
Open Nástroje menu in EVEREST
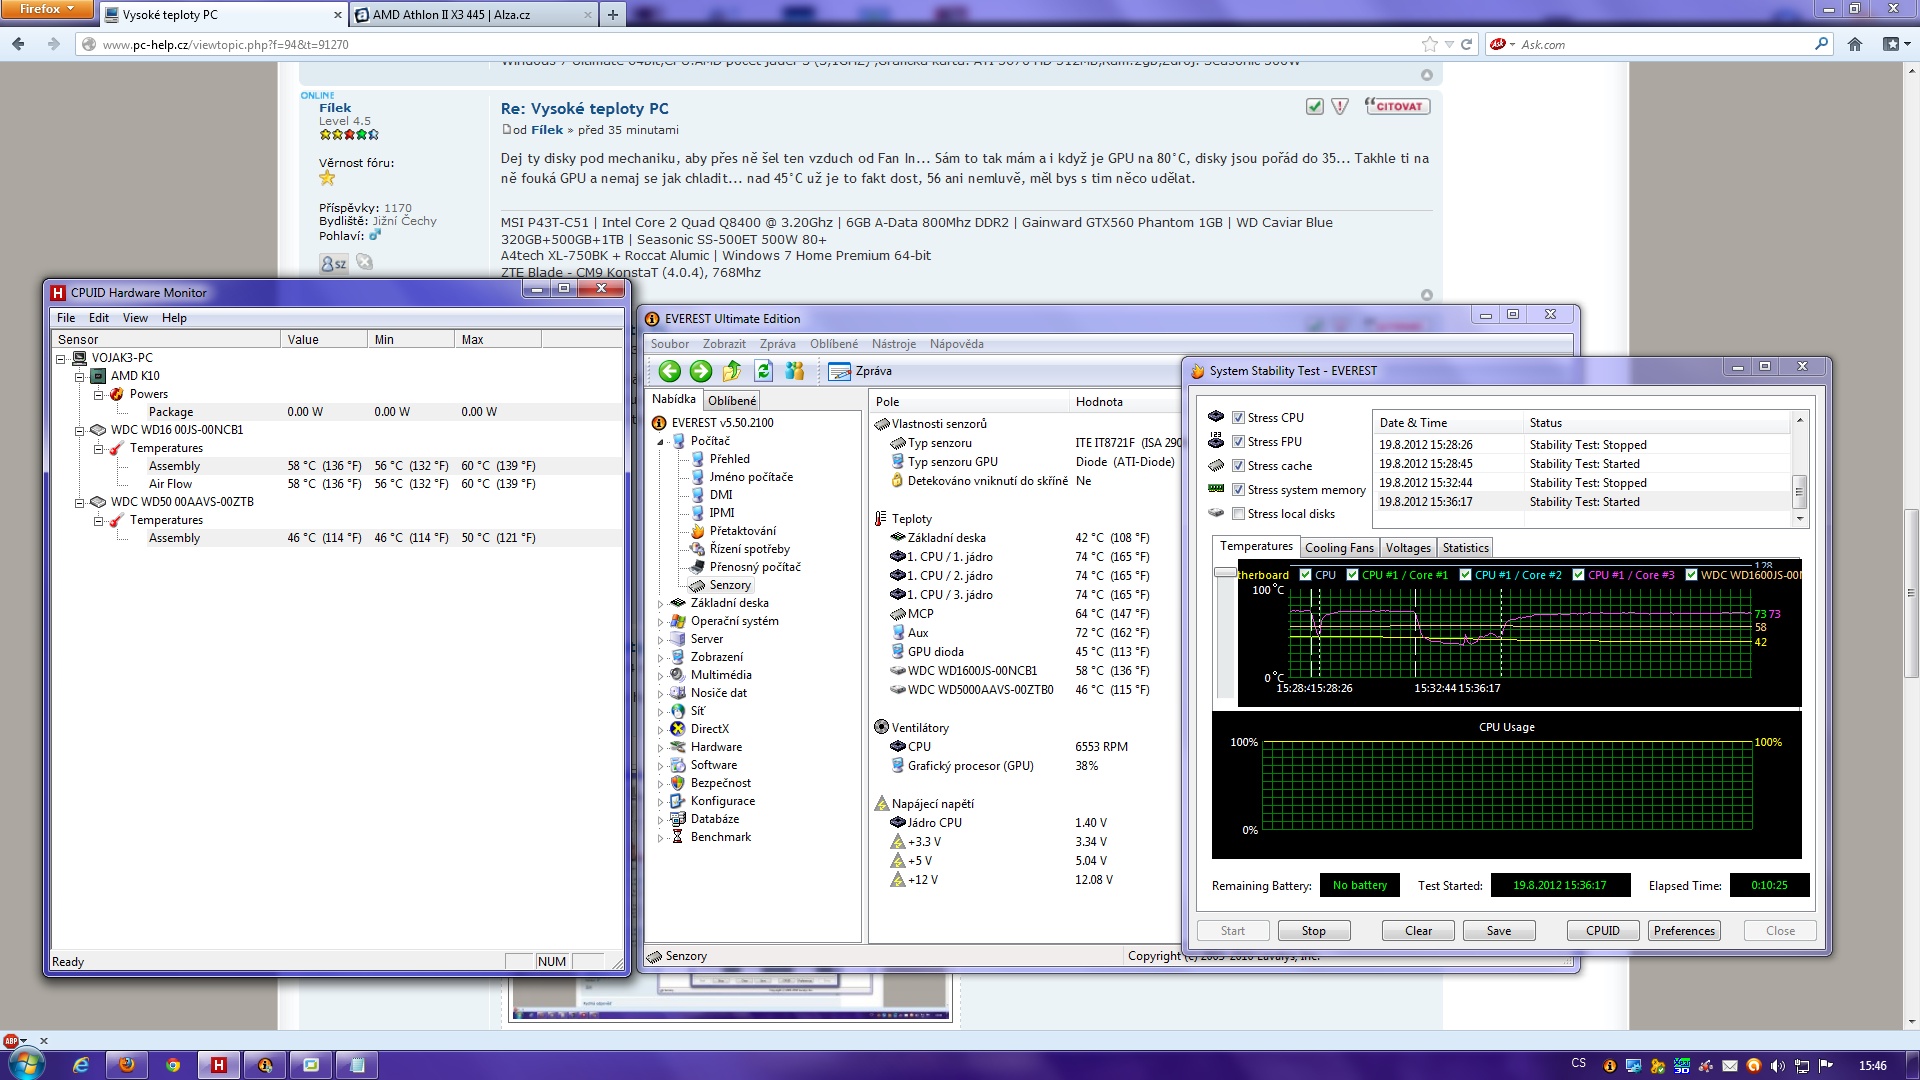pyautogui.click(x=893, y=344)
